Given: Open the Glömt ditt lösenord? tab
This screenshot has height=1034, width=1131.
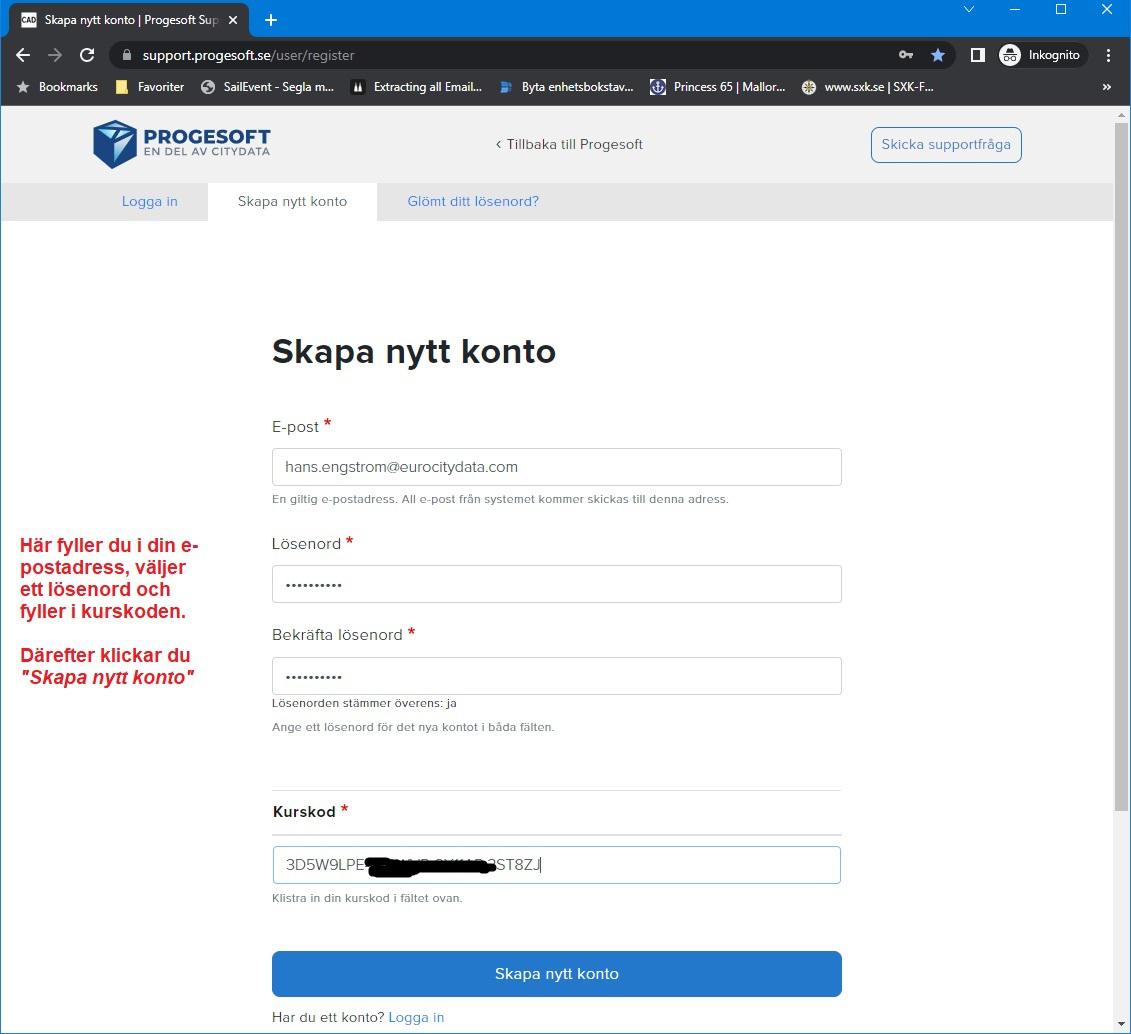Looking at the screenshot, I should (x=473, y=201).
